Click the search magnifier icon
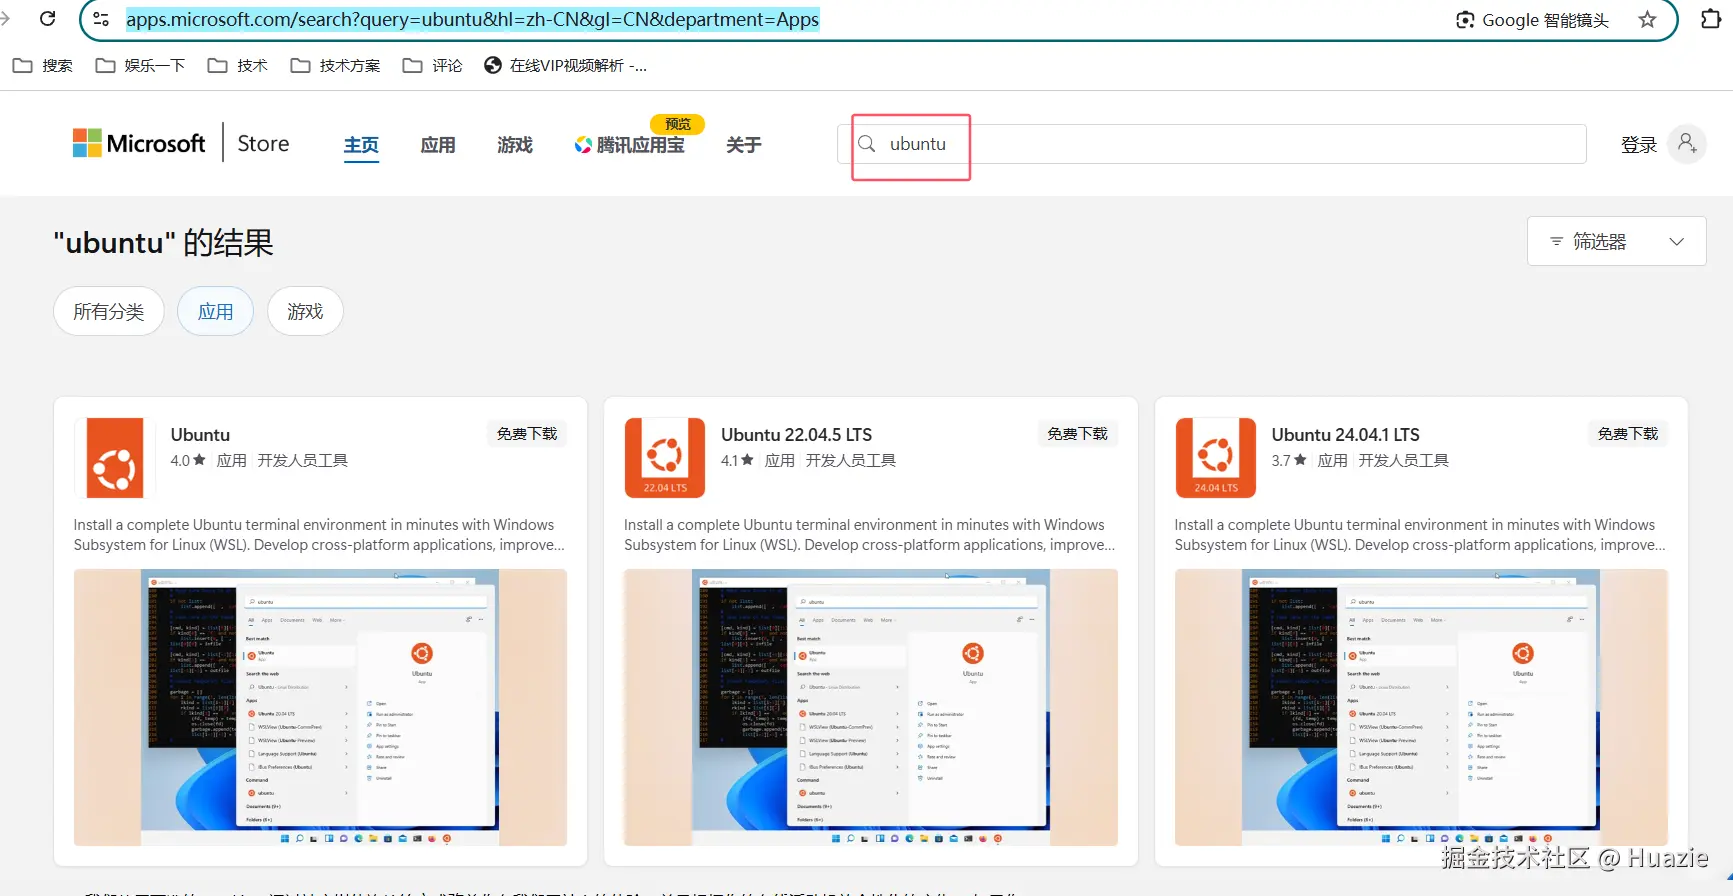This screenshot has height=896, width=1733. click(867, 144)
